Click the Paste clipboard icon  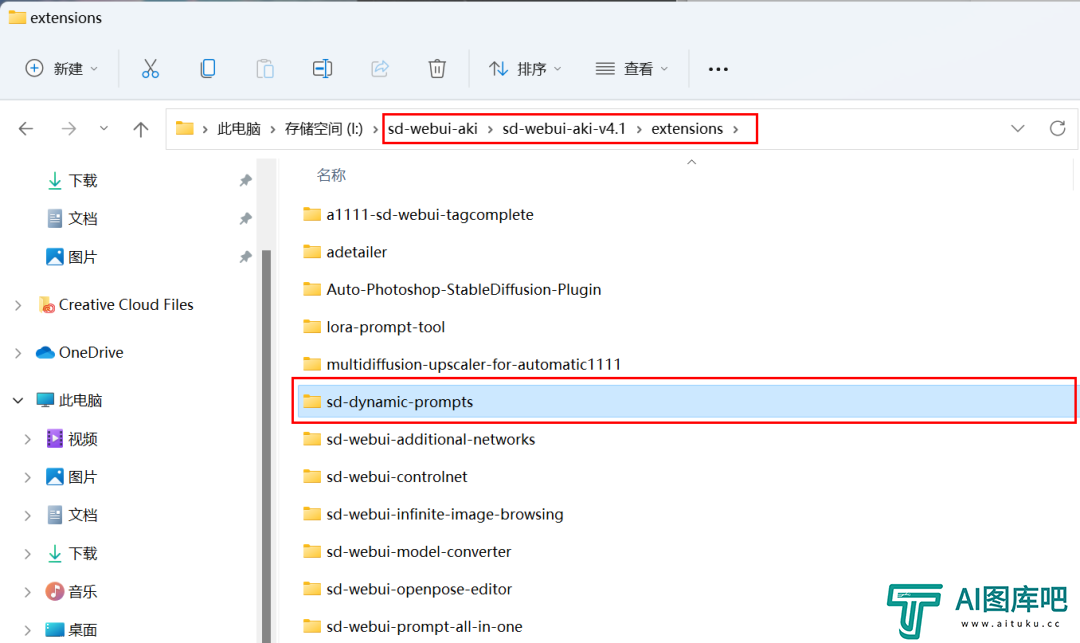(x=265, y=69)
